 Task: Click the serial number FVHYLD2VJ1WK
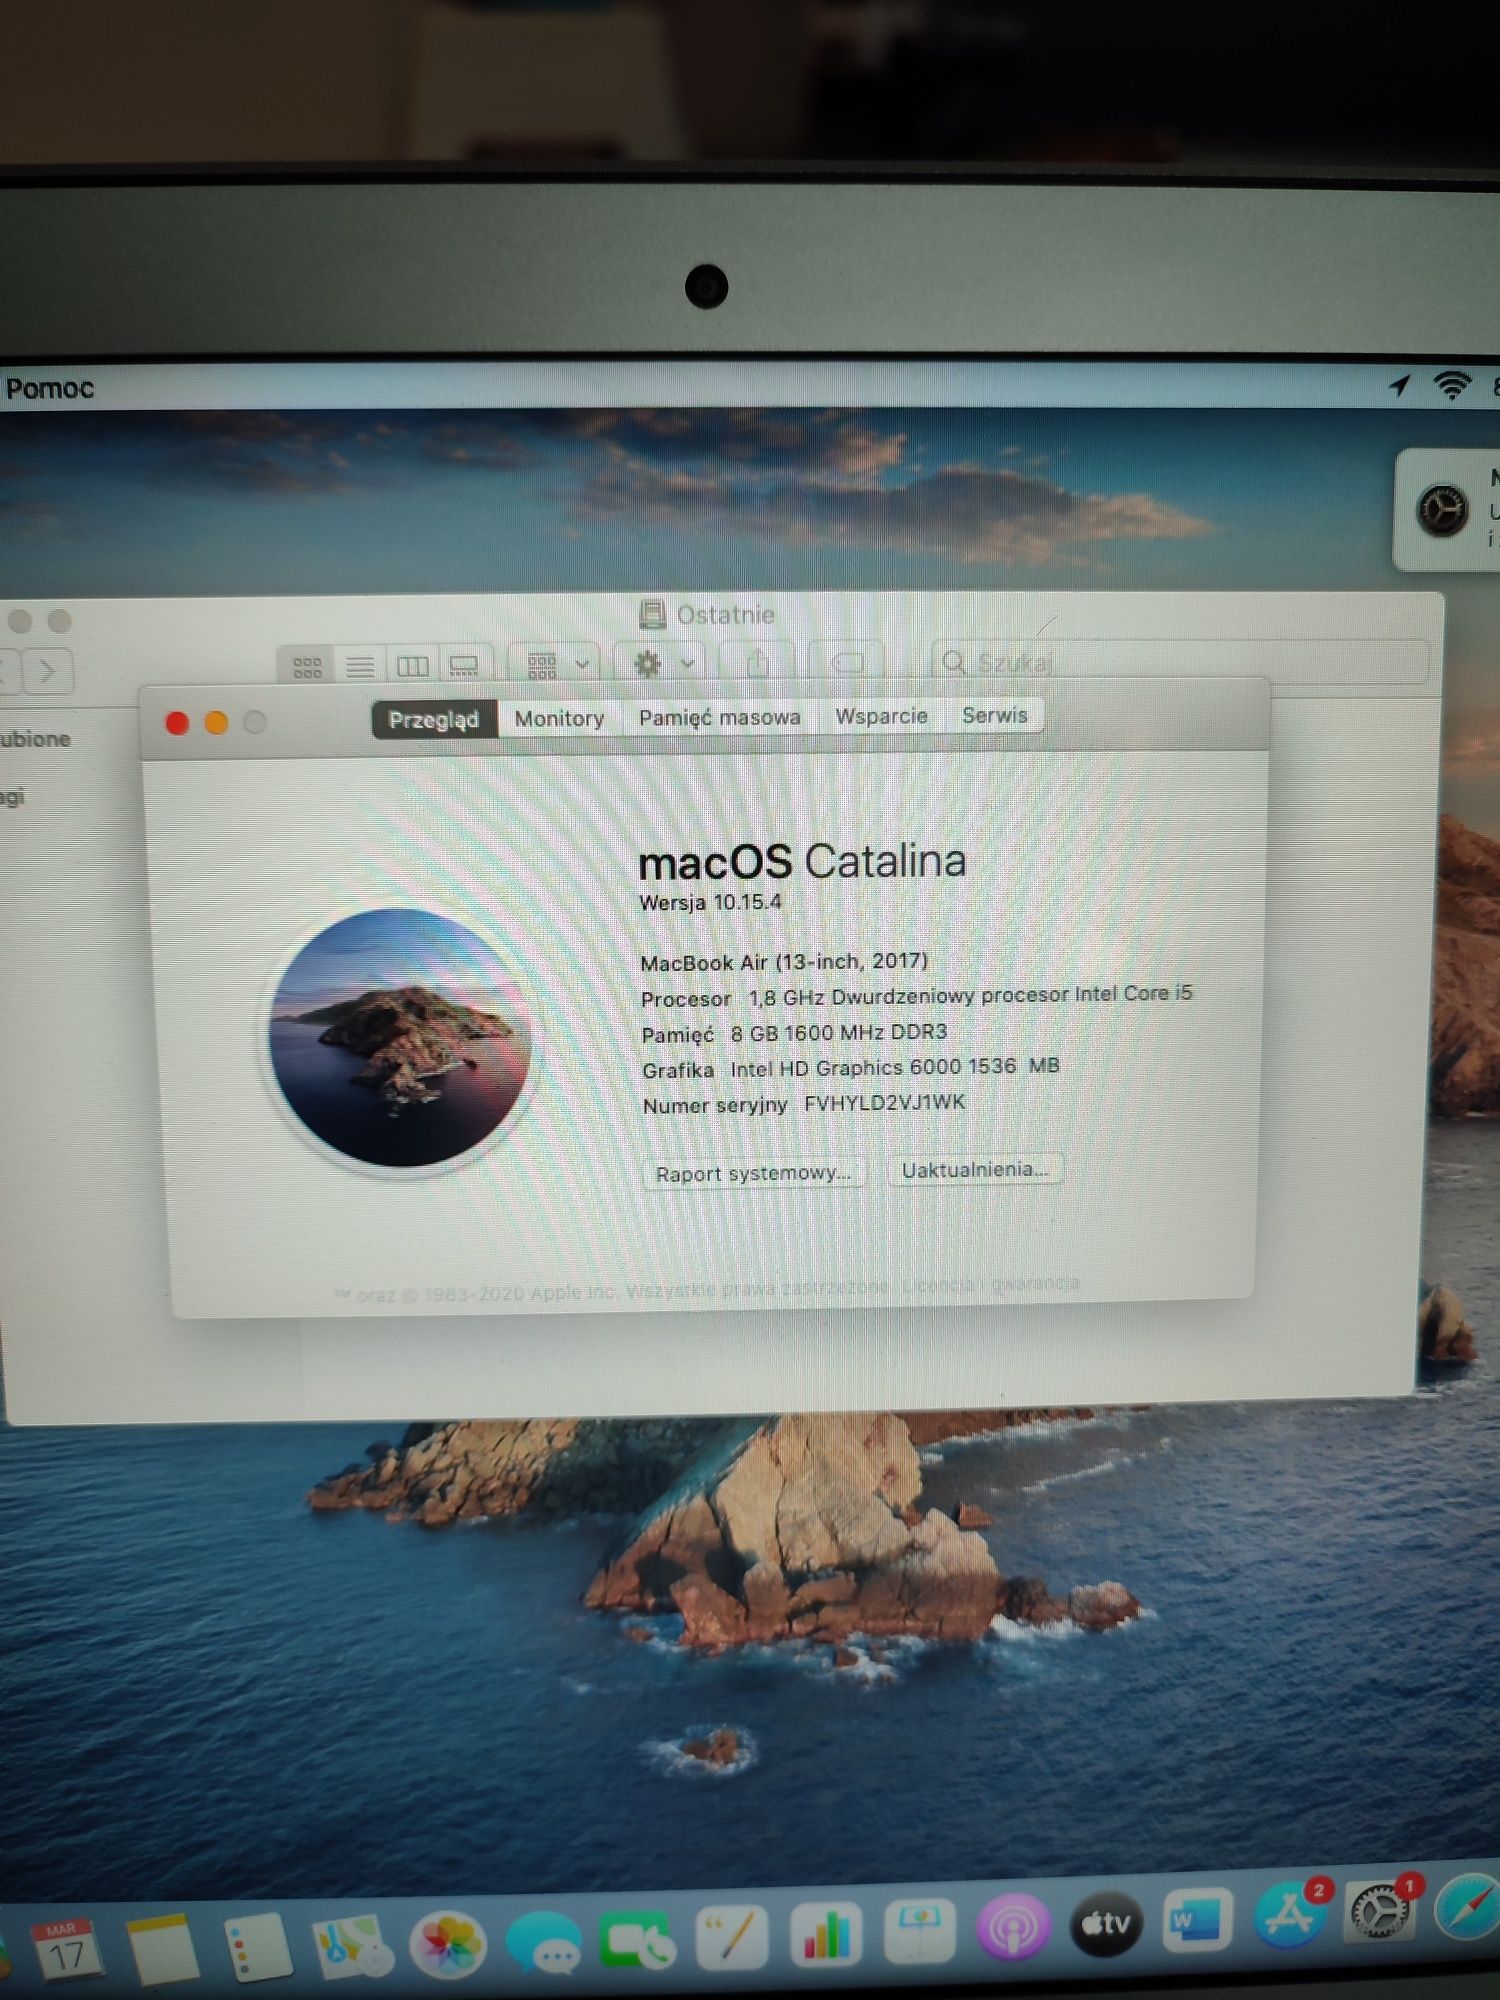coord(884,1102)
